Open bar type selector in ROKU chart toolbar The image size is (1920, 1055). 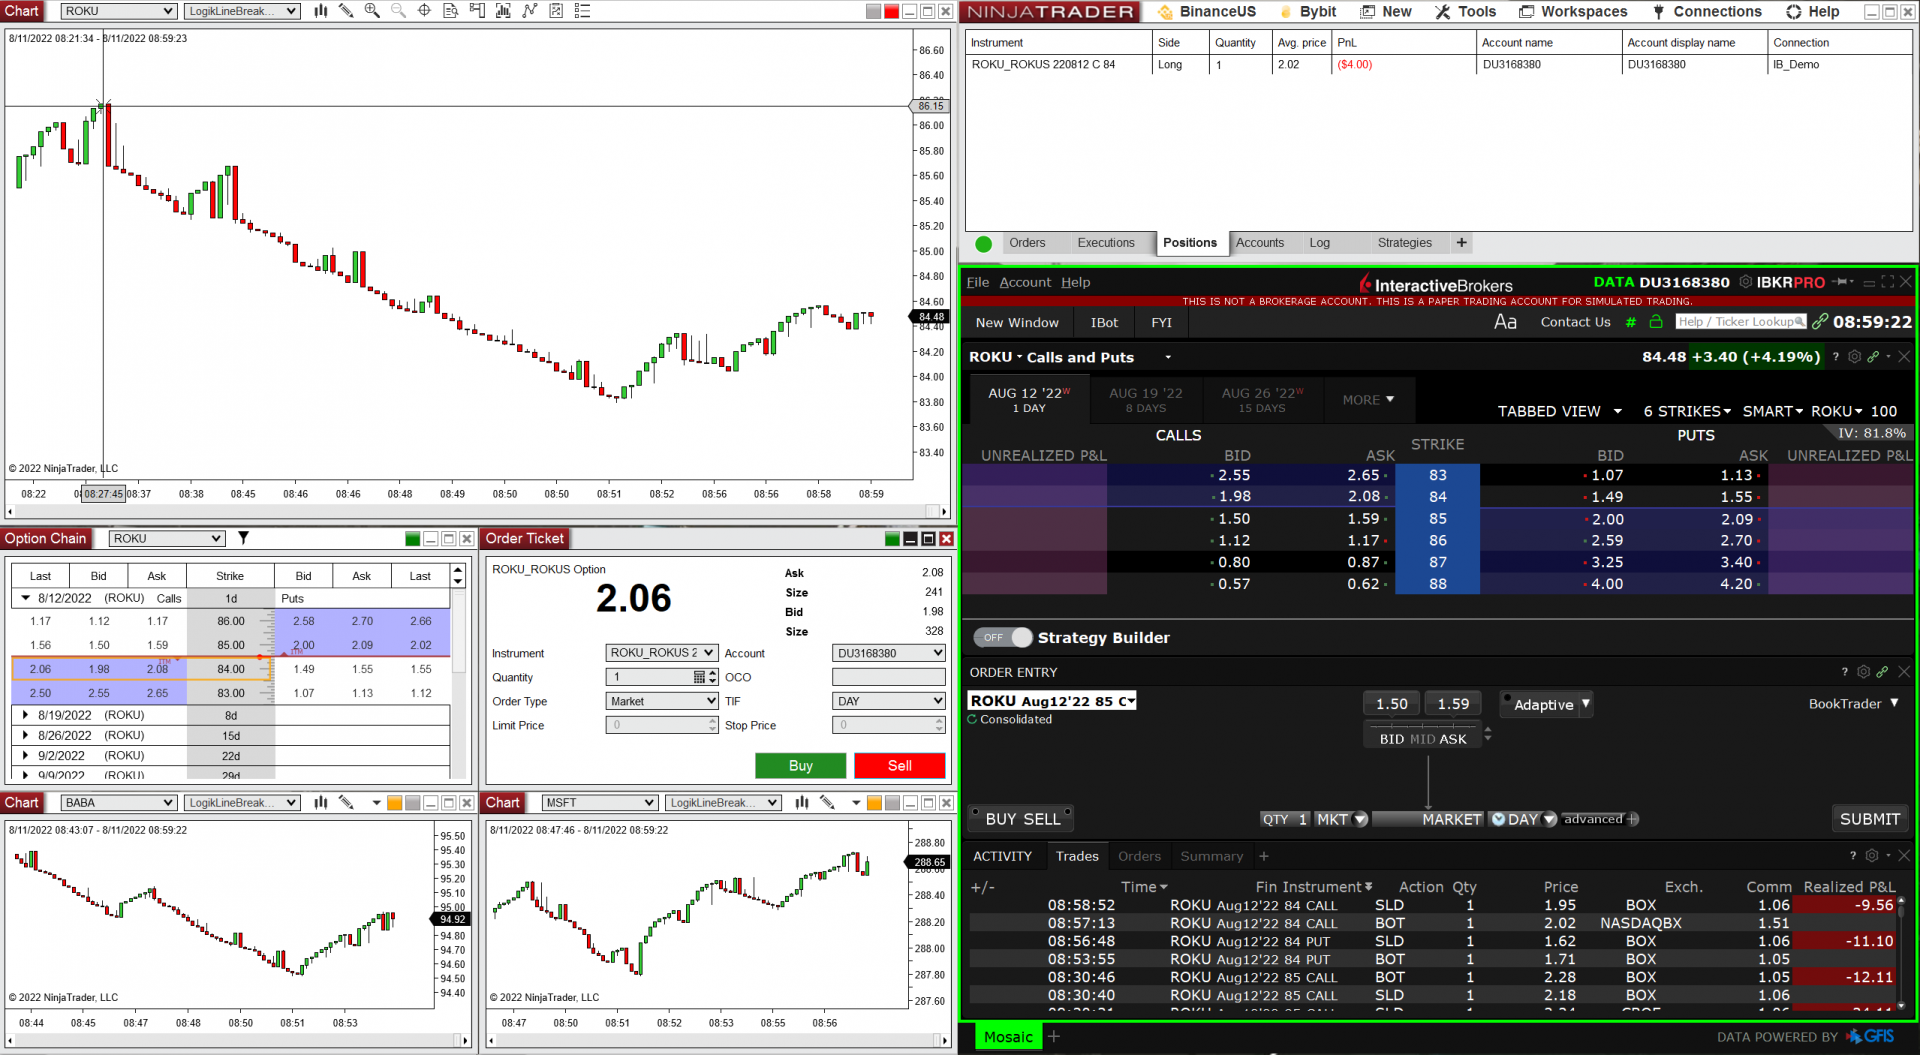(320, 11)
